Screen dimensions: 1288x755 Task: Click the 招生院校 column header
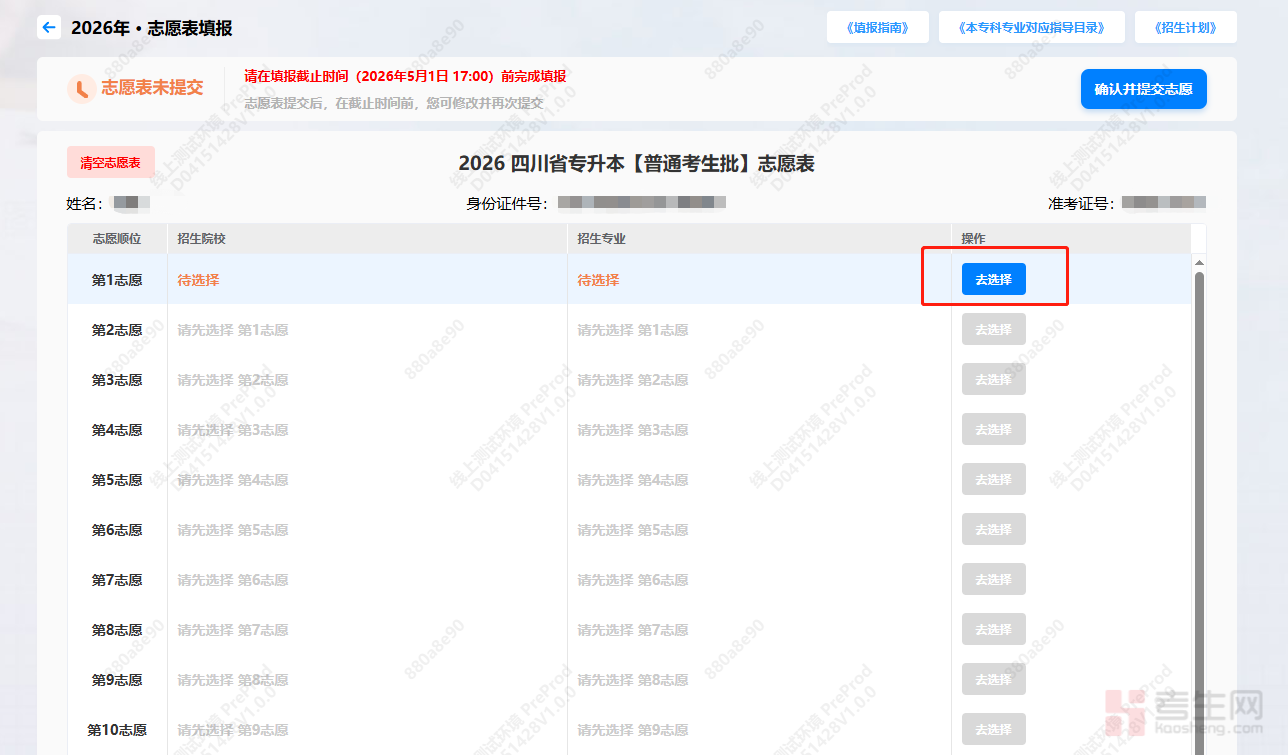pyautogui.click(x=201, y=239)
